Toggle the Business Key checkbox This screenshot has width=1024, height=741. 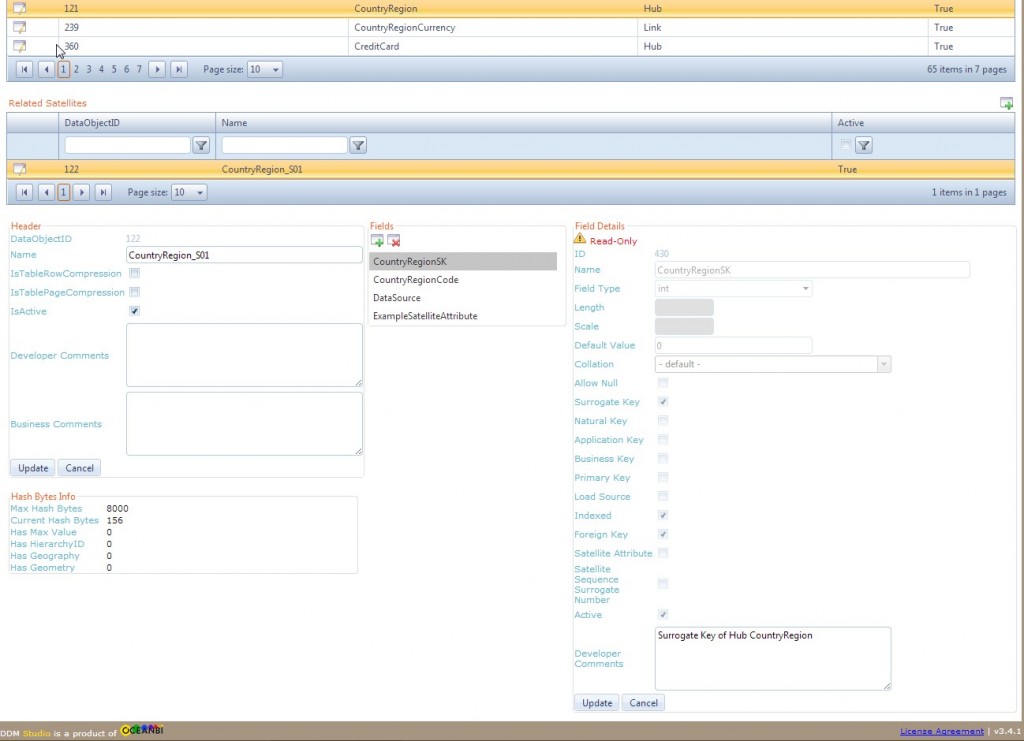coord(663,458)
